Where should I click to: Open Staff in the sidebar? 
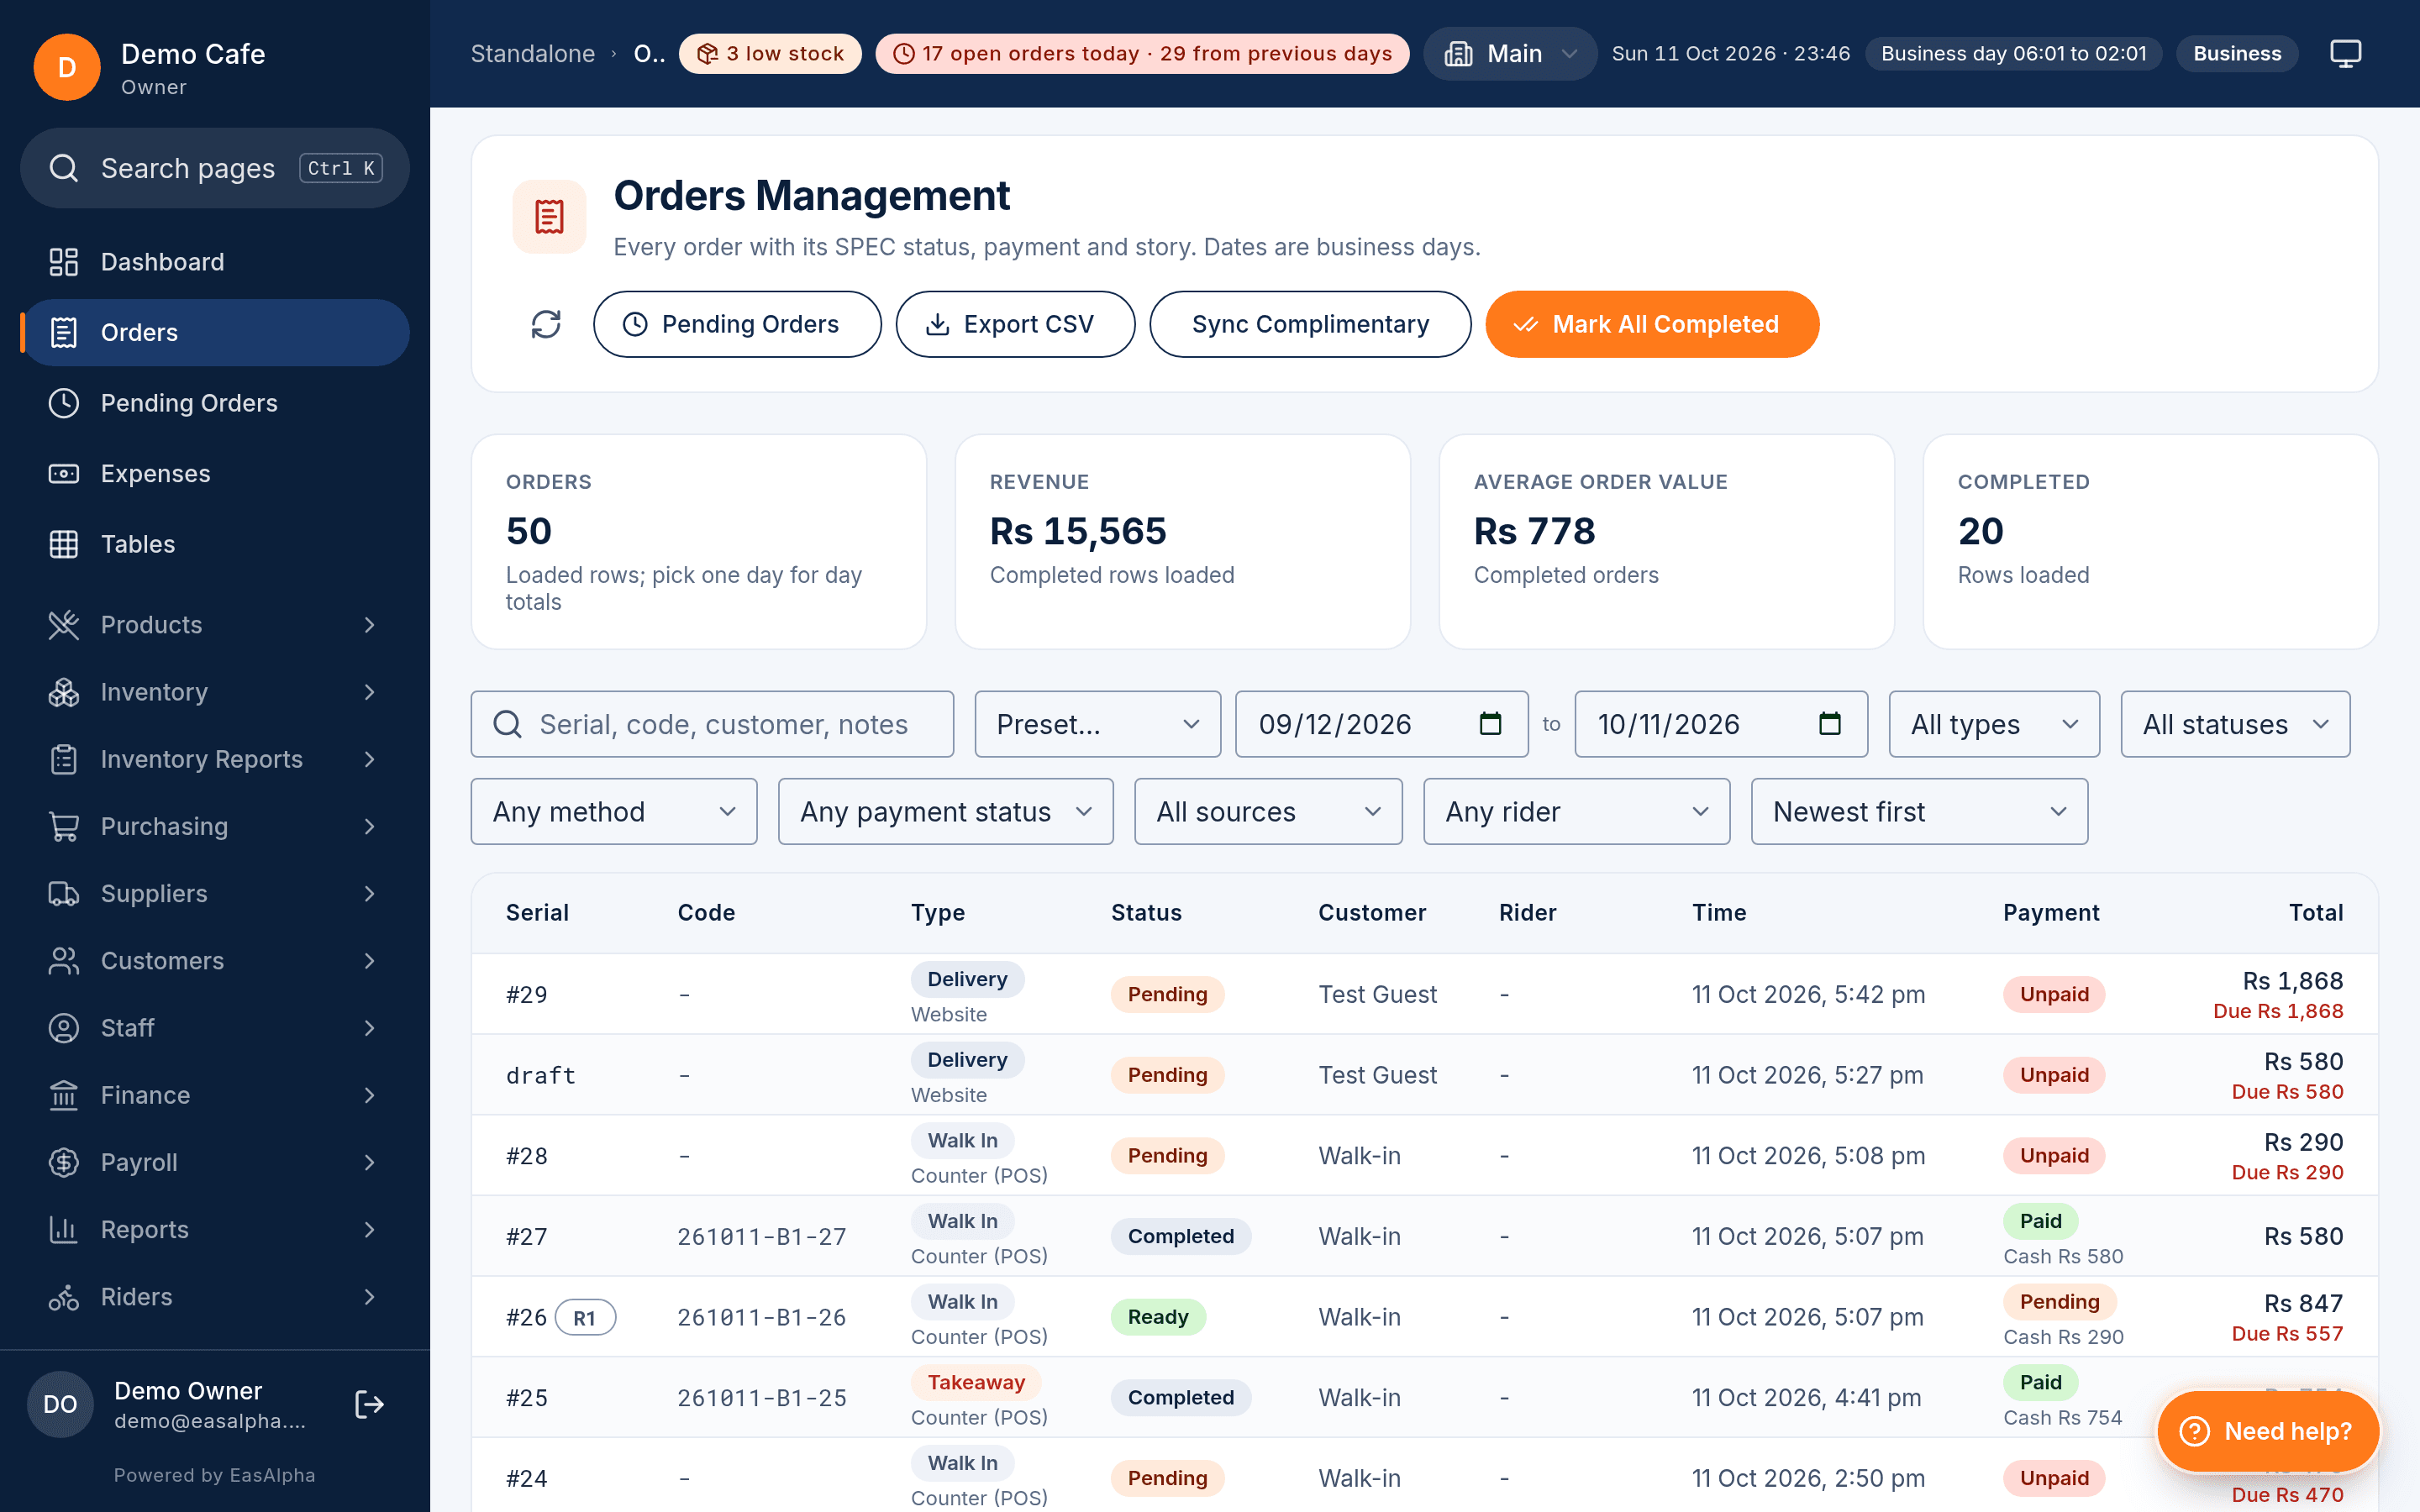[215, 1028]
